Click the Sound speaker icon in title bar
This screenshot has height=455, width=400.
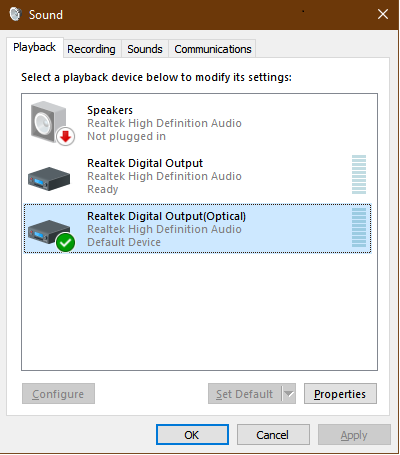click(x=15, y=14)
